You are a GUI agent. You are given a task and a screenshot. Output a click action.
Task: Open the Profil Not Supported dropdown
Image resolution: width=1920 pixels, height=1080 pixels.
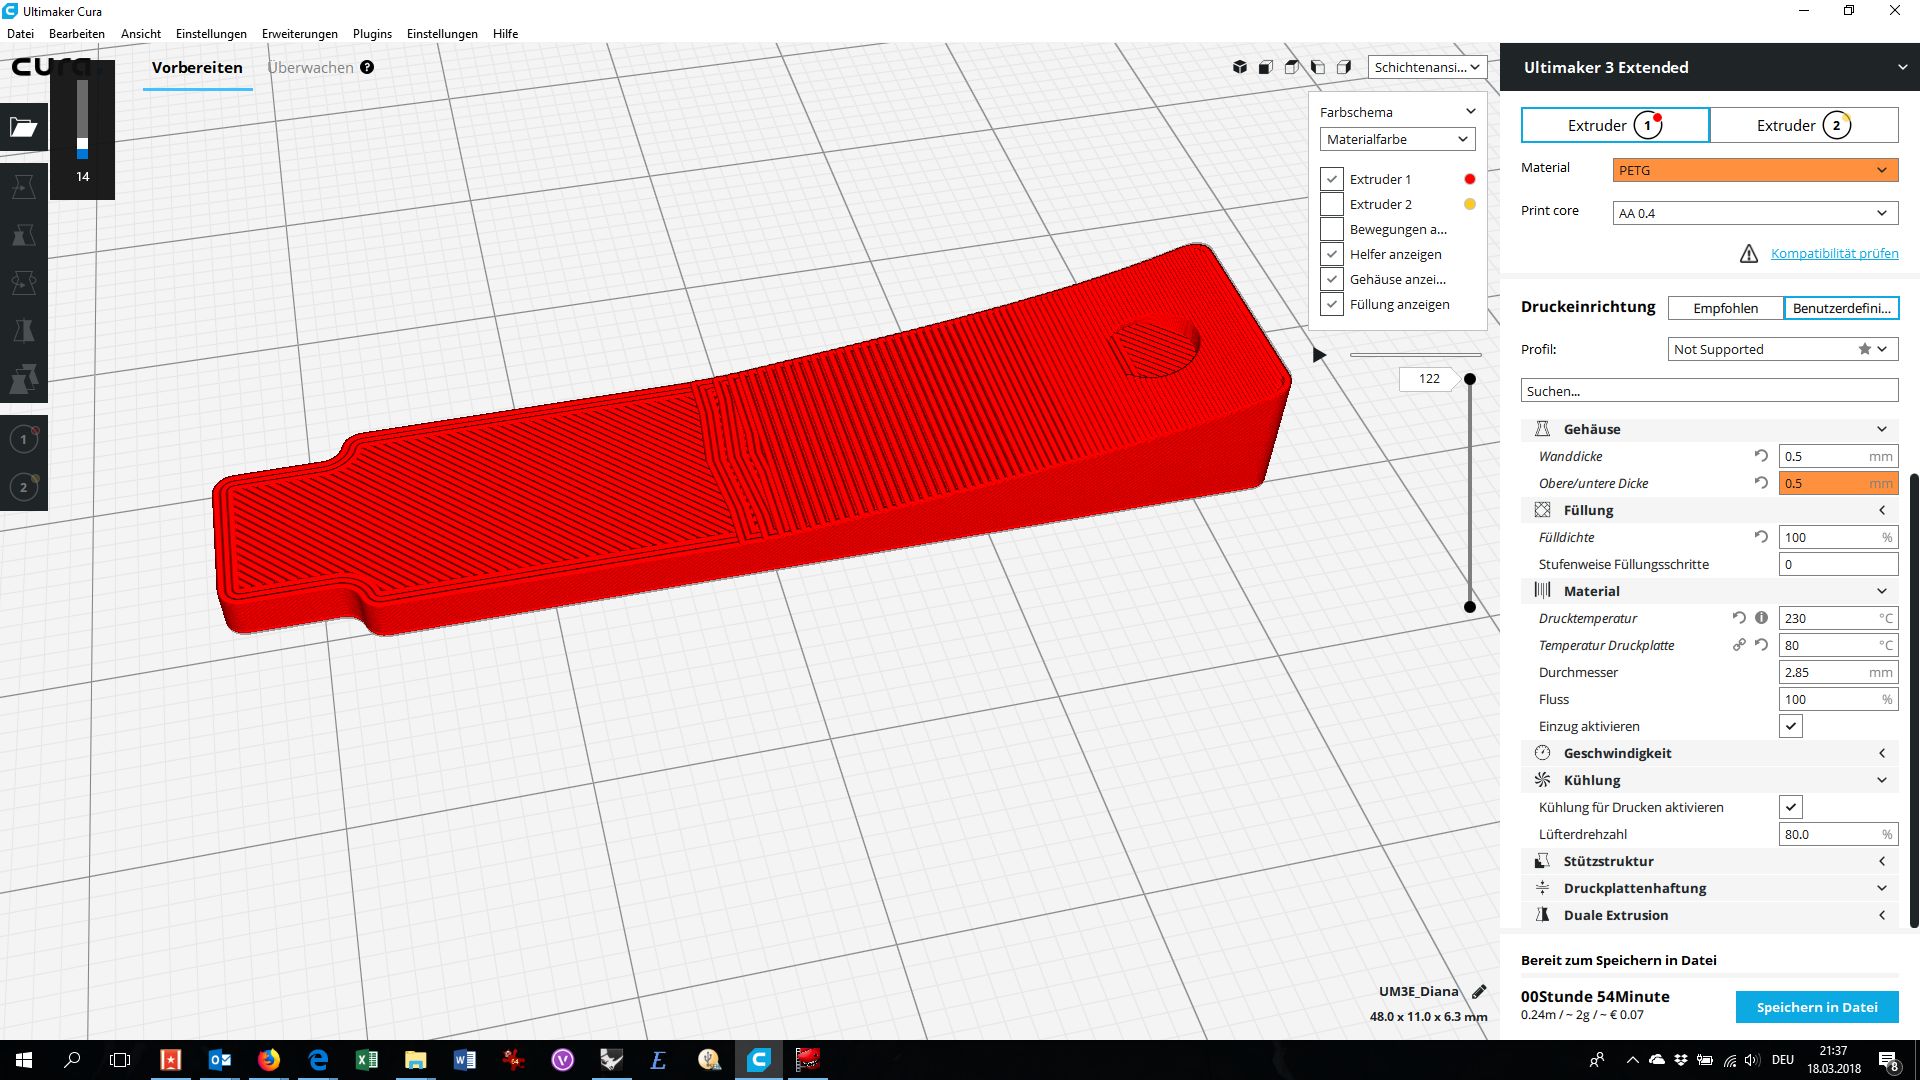click(x=1783, y=349)
